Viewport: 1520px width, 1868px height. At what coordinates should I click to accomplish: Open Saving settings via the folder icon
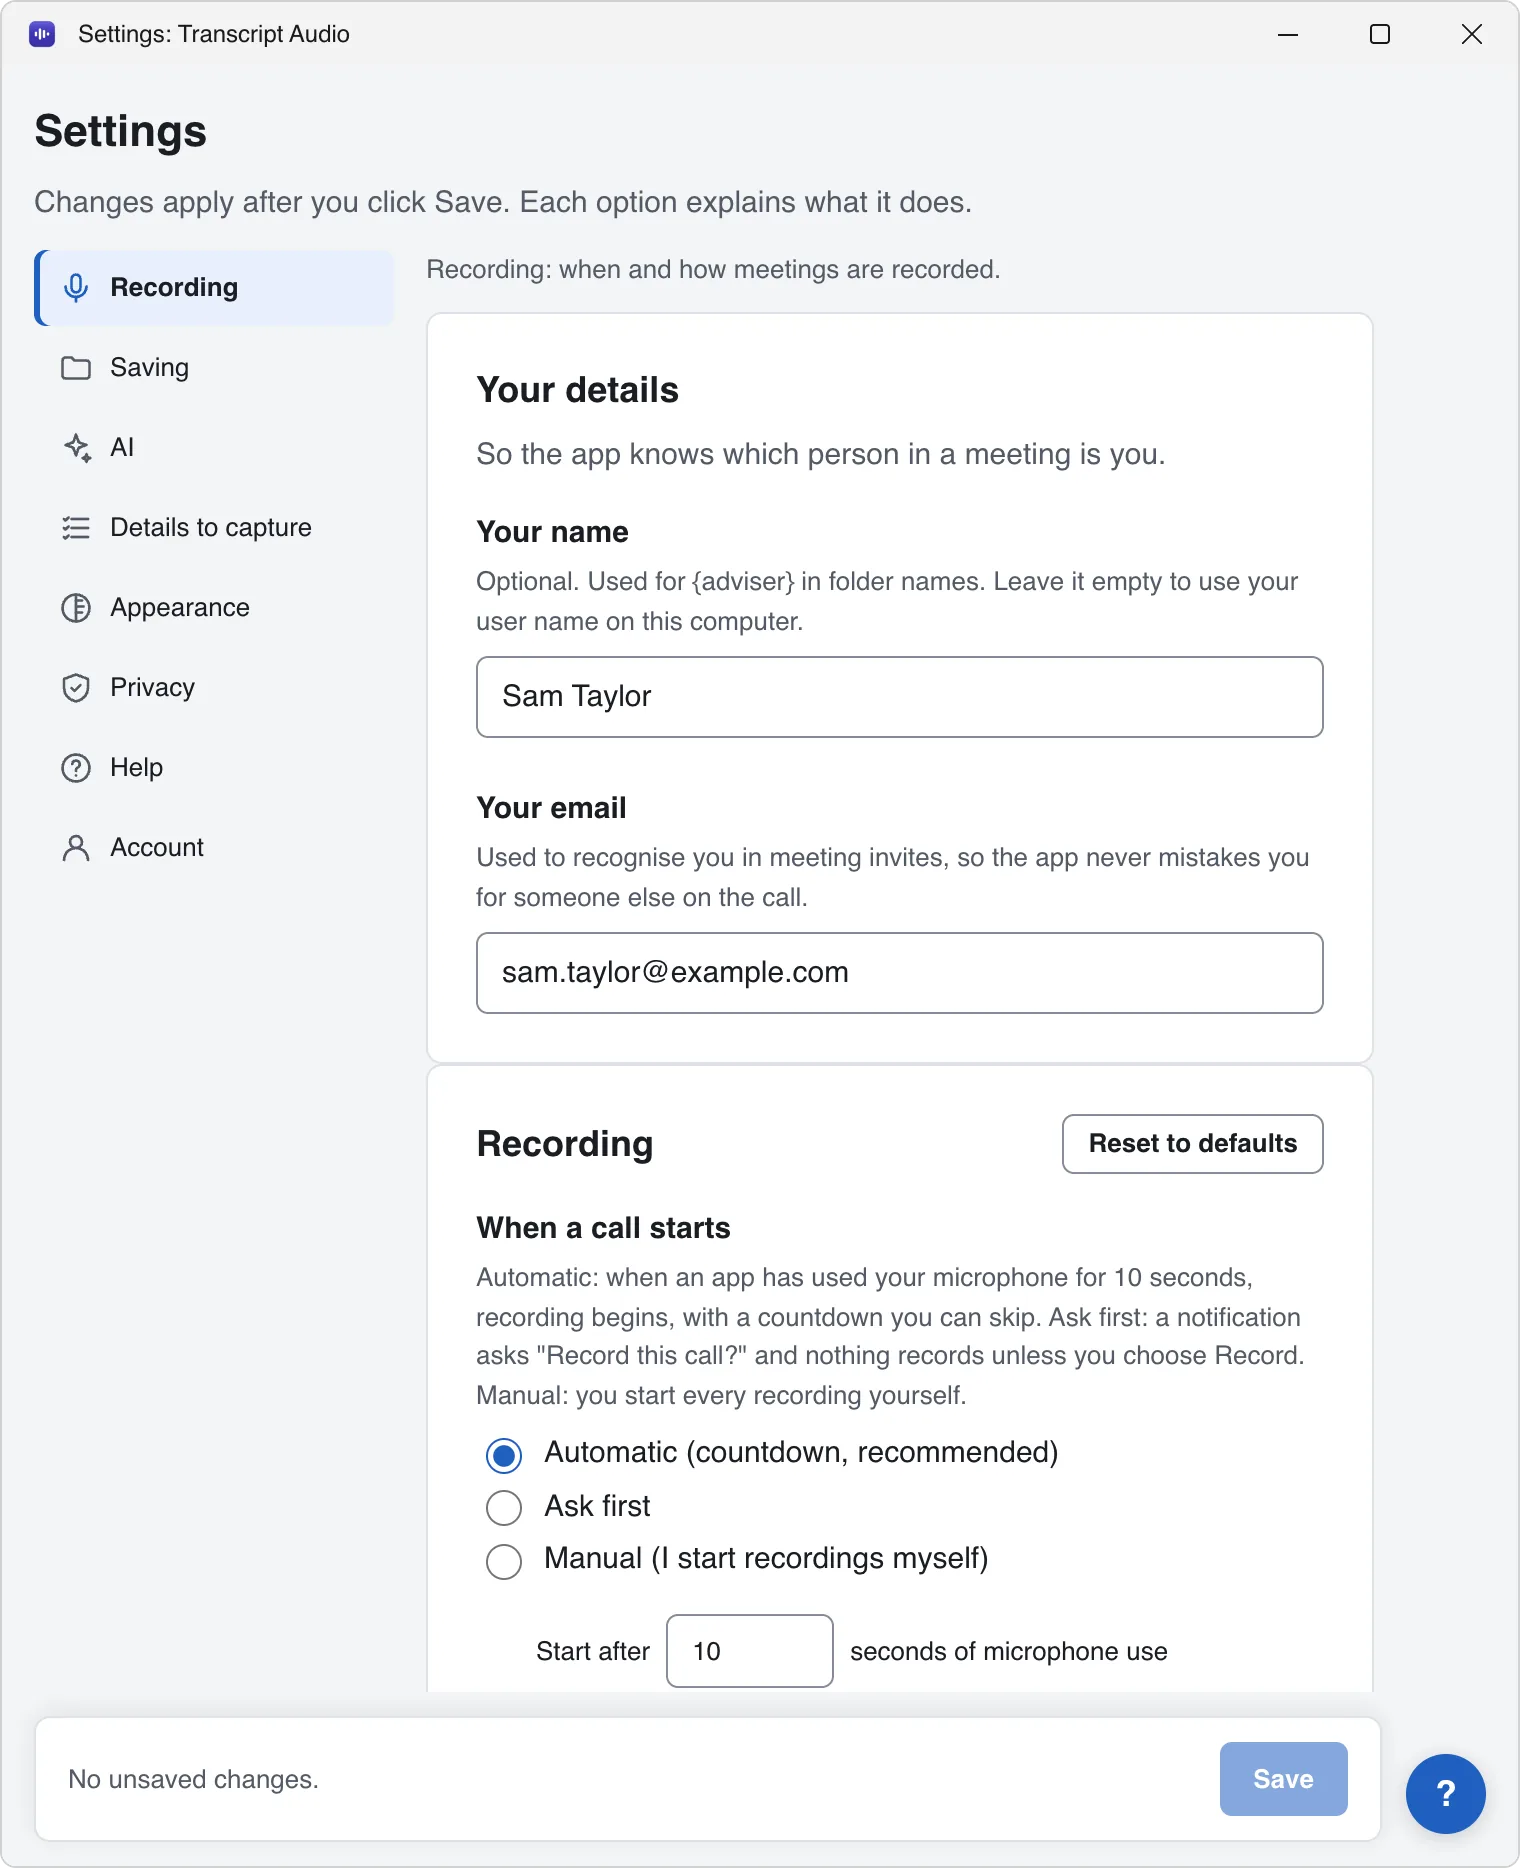[x=76, y=368]
